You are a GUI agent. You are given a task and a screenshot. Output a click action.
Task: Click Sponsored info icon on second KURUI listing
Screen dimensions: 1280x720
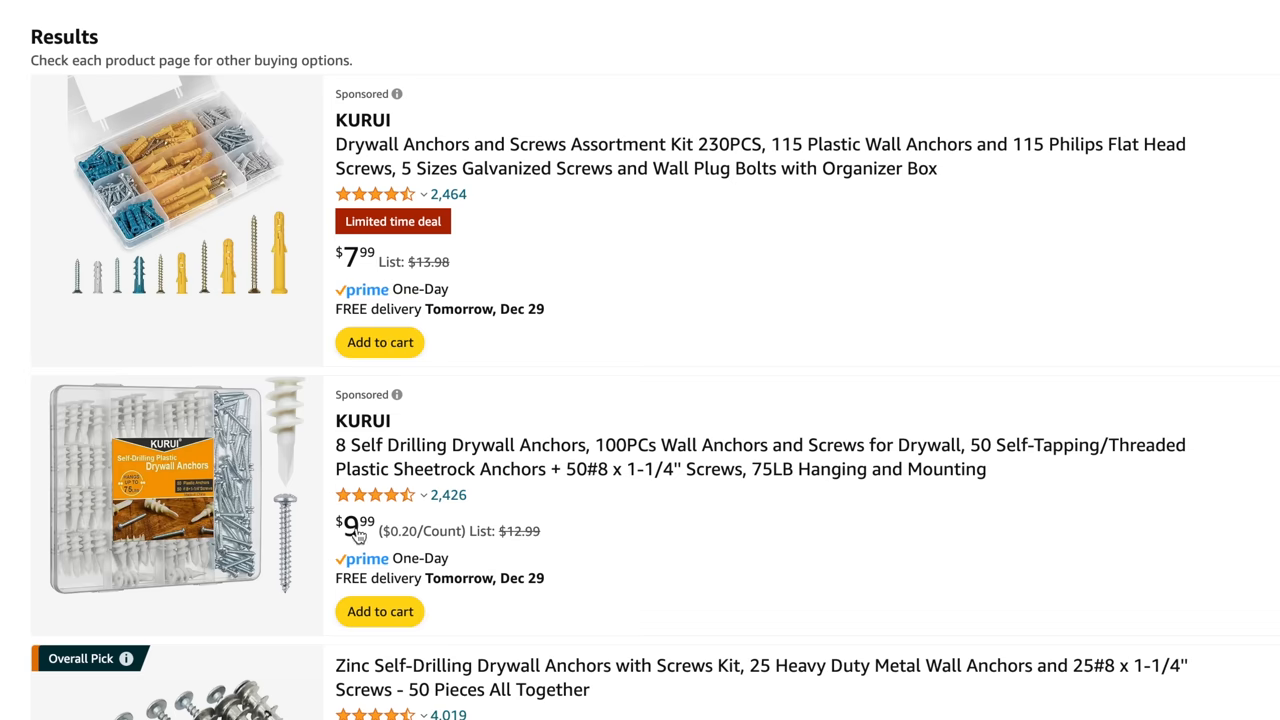pyautogui.click(x=397, y=394)
